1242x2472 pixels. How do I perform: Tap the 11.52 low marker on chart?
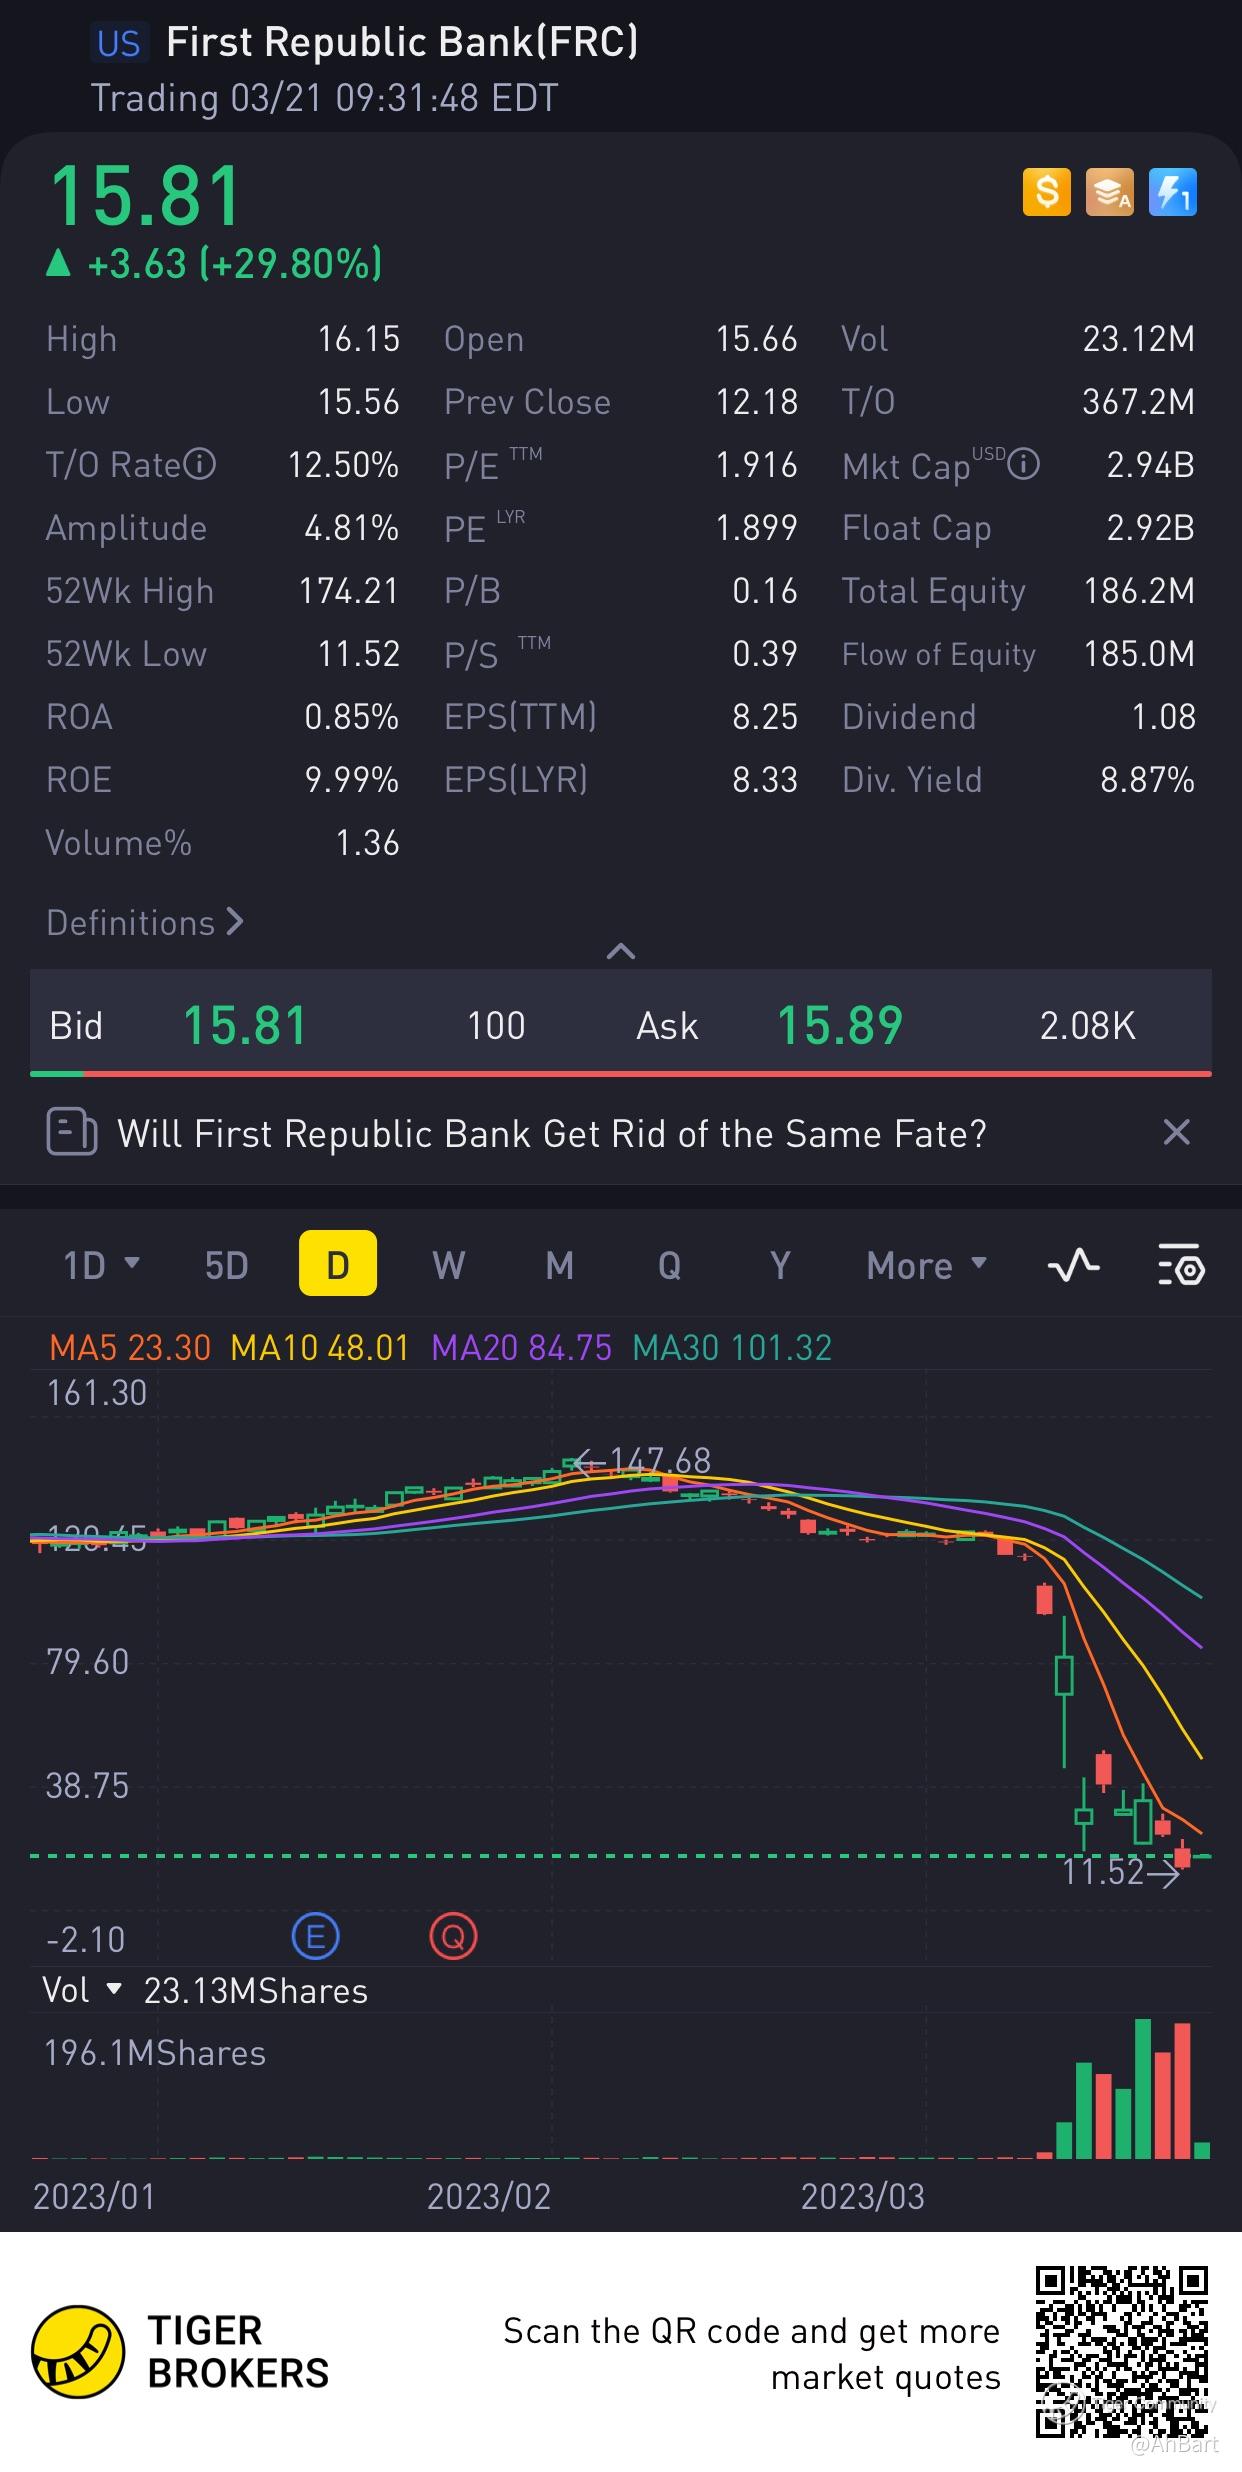click(1120, 1872)
